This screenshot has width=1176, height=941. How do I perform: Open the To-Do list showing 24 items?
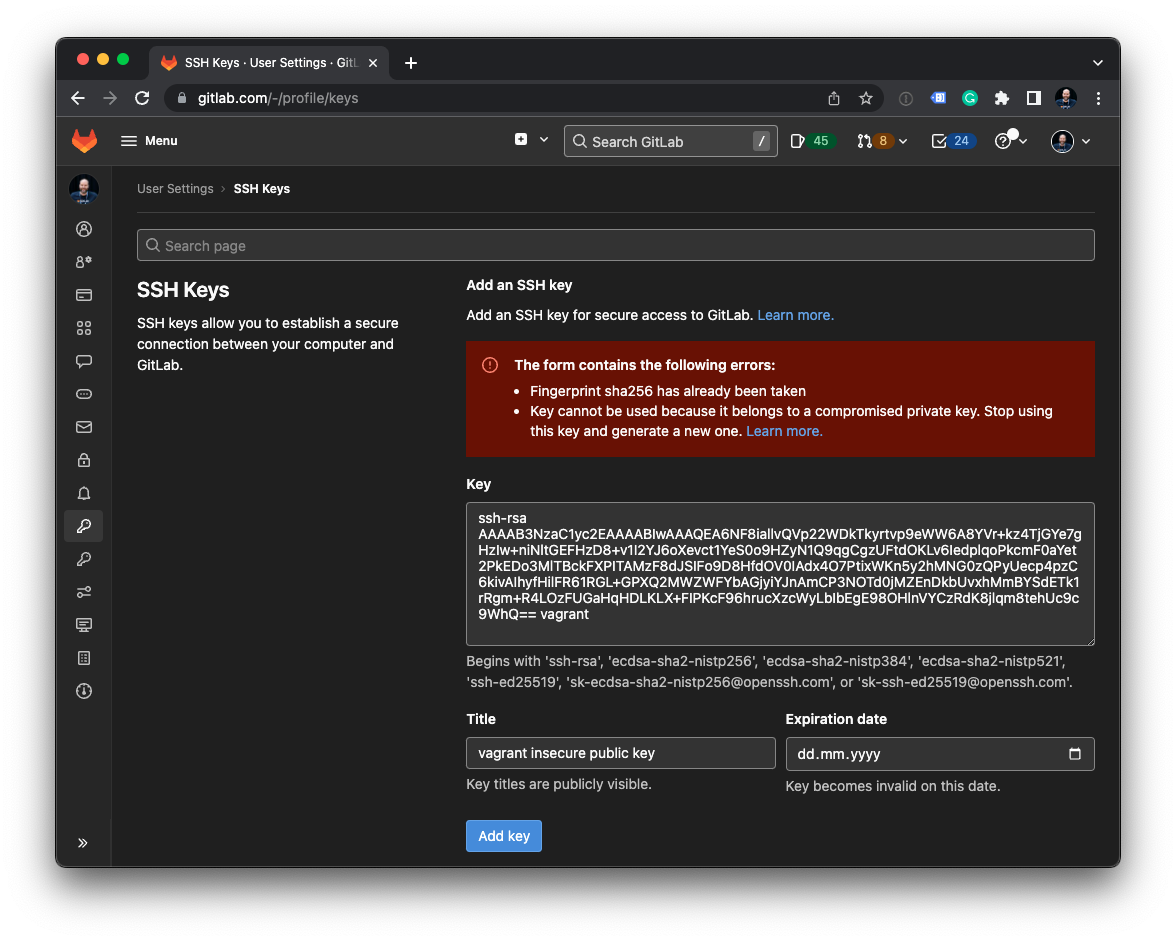(x=951, y=141)
